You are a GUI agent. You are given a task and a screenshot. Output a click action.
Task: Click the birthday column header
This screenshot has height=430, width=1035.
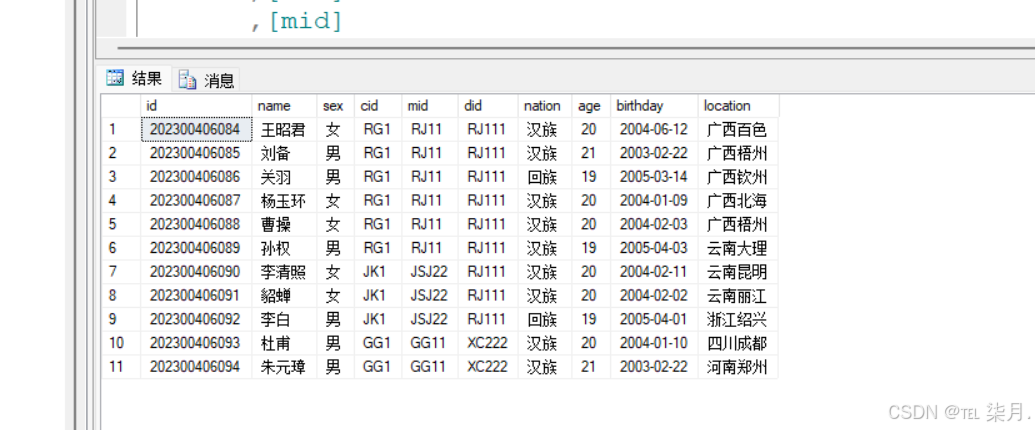coord(654,106)
